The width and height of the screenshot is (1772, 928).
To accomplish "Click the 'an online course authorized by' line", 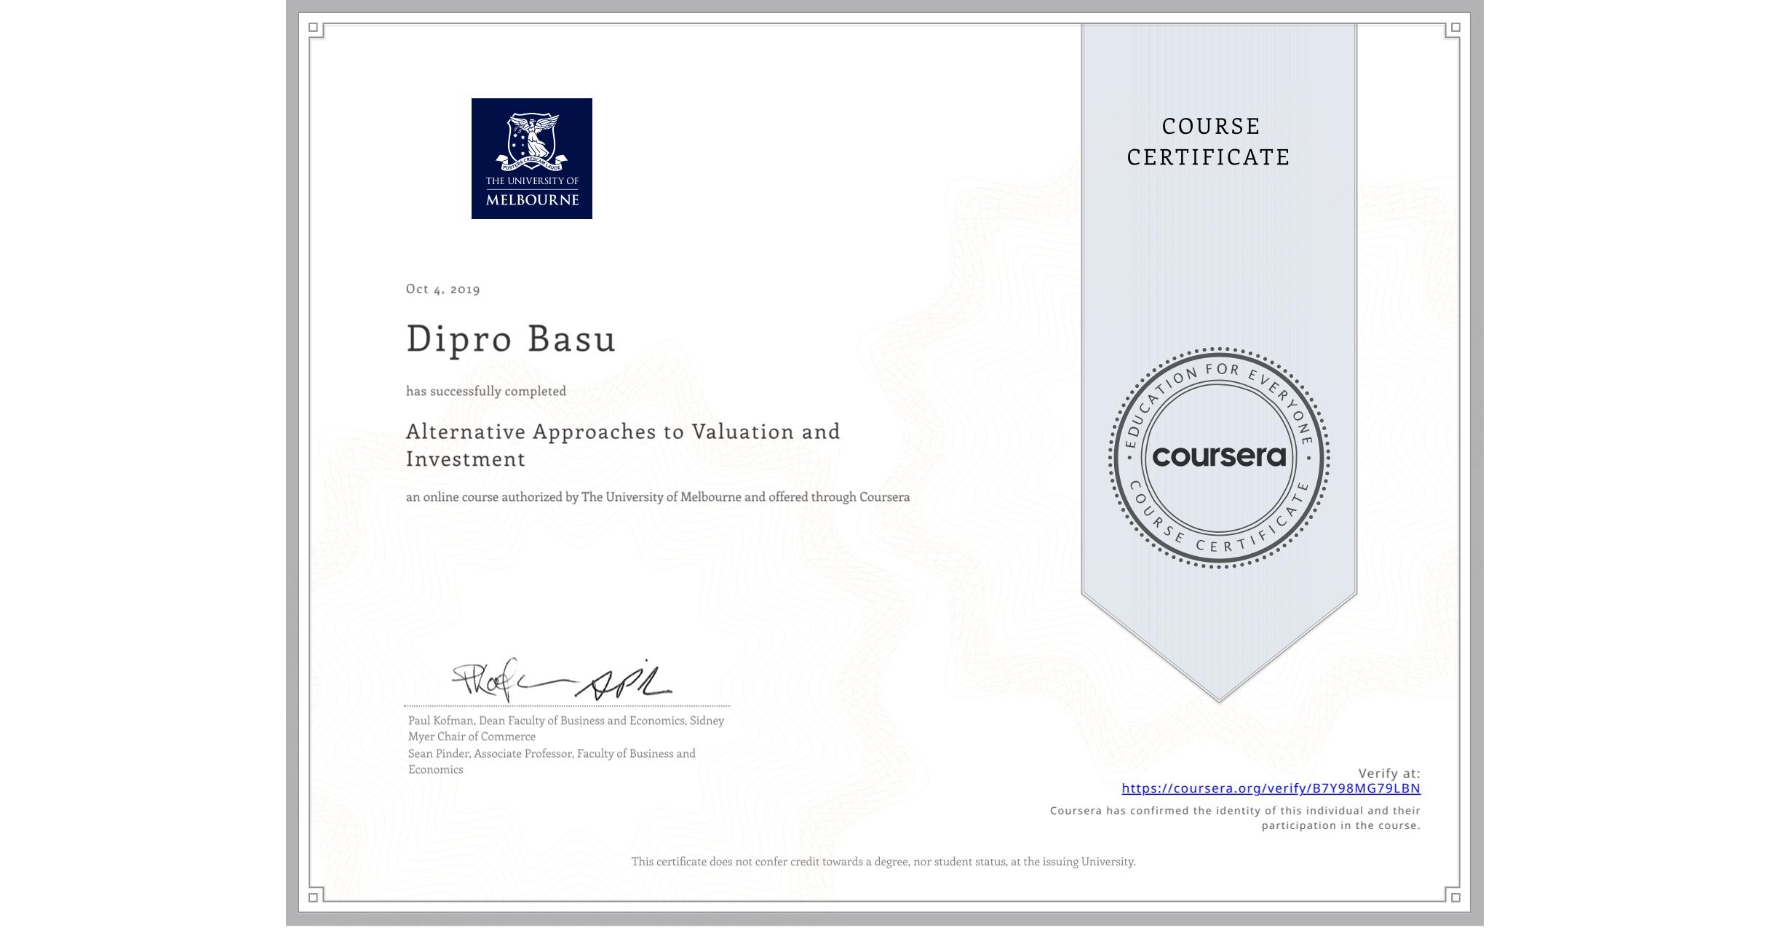I will [x=658, y=497].
